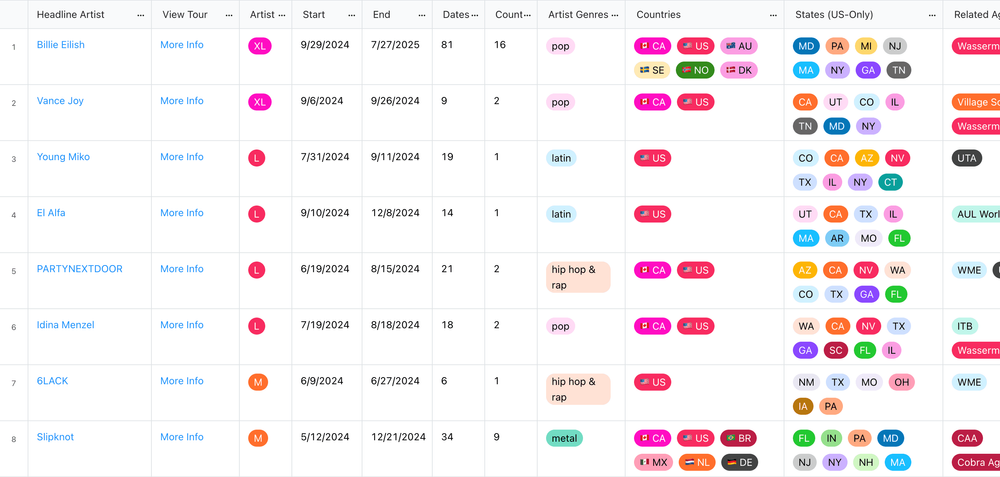The width and height of the screenshot is (1000, 477).
Task: Click US country tag in El Alfa row
Action: pyautogui.click(x=652, y=214)
